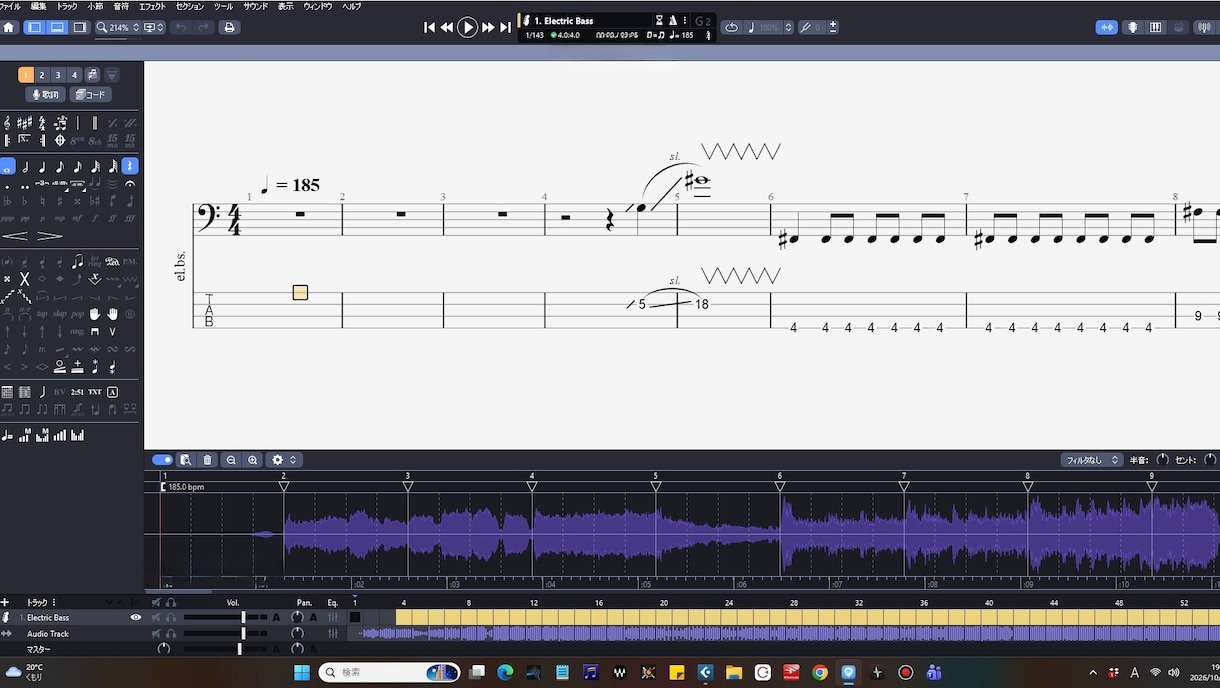Open the audio track settings gear dropdown
The height and width of the screenshot is (688, 1220).
click(282, 460)
